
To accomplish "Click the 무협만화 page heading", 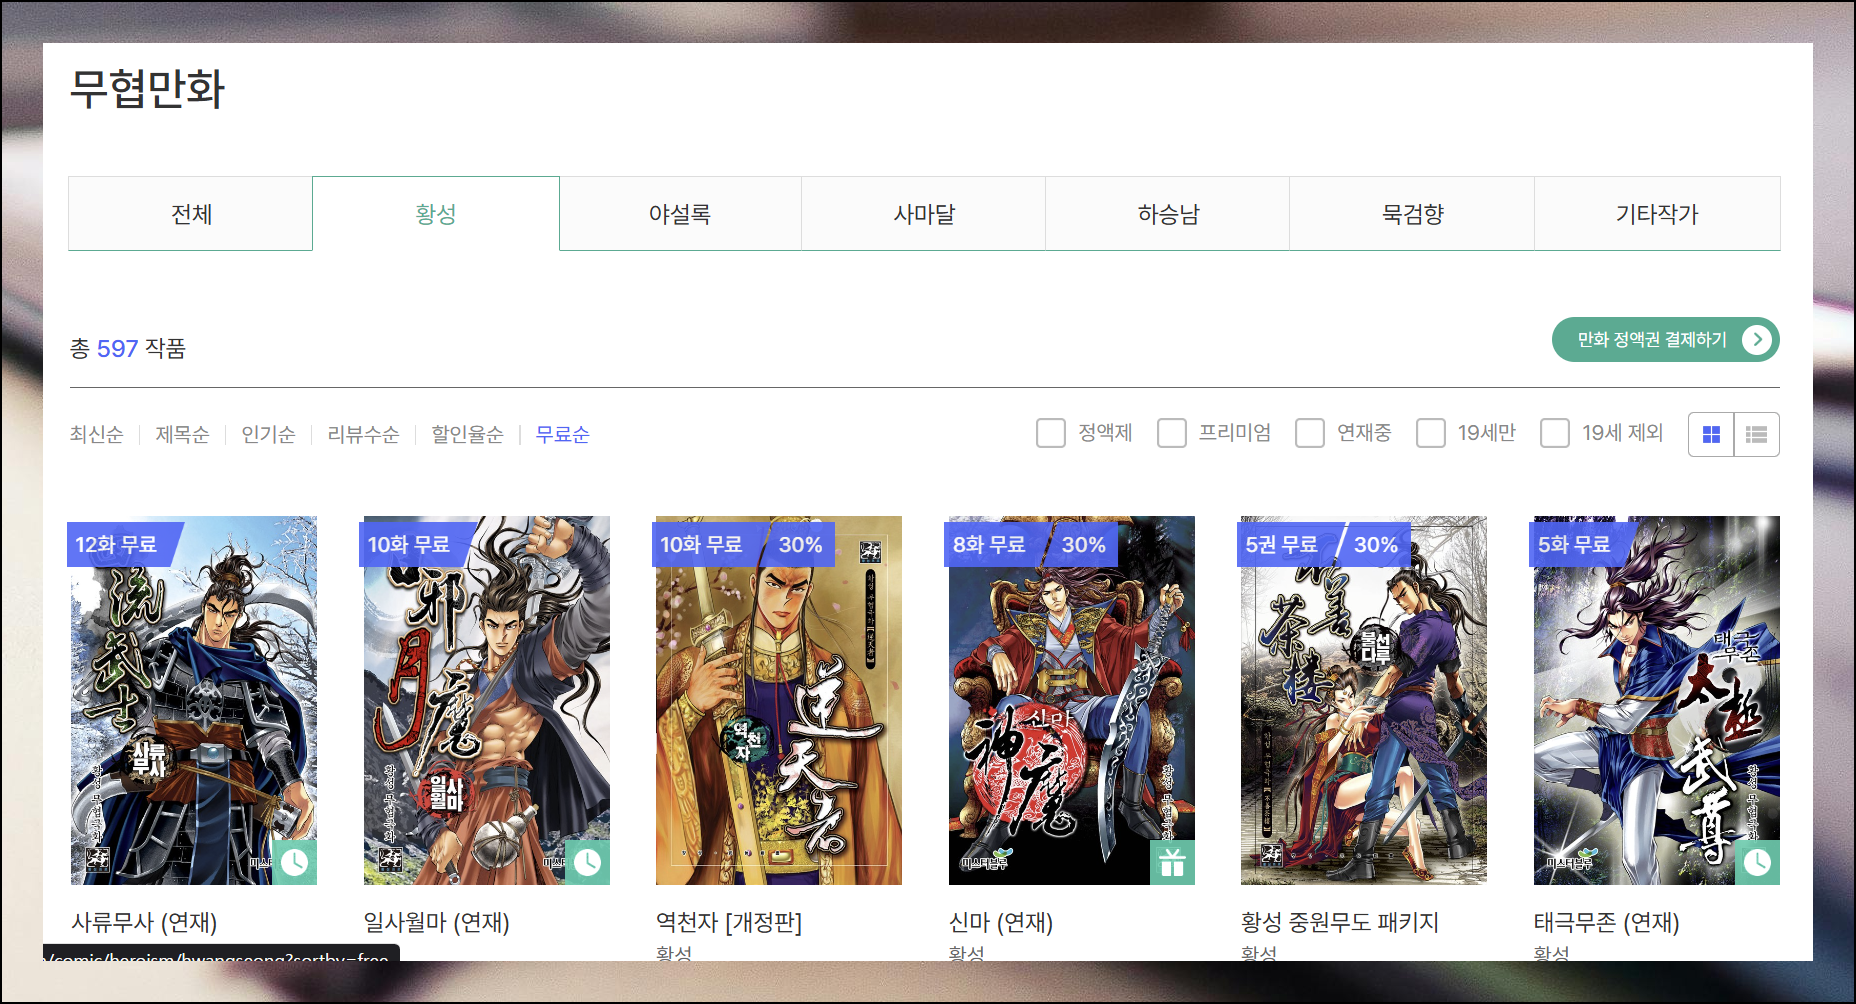I will click(x=147, y=89).
